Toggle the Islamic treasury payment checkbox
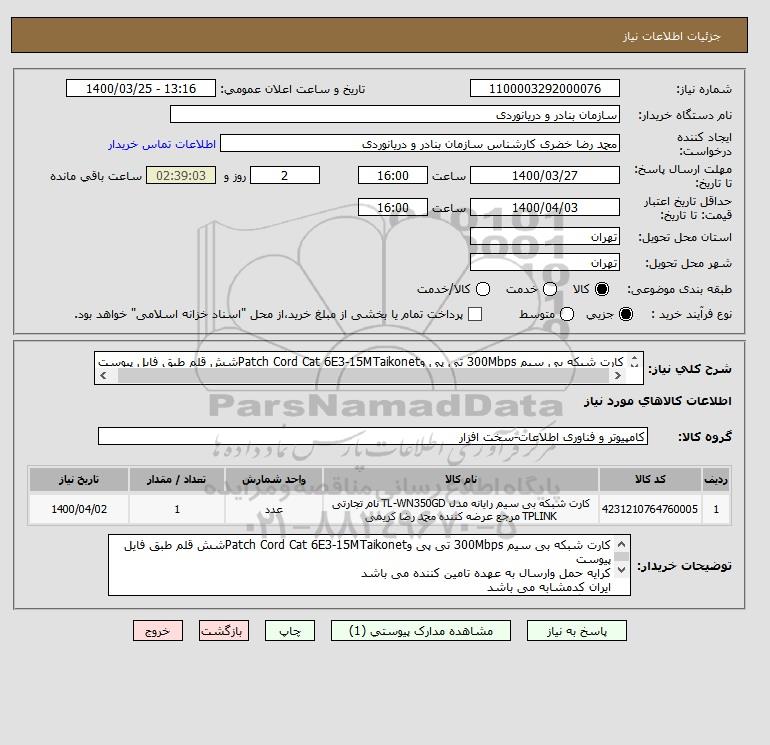Image resolution: width=770 pixels, height=745 pixels. (475, 314)
